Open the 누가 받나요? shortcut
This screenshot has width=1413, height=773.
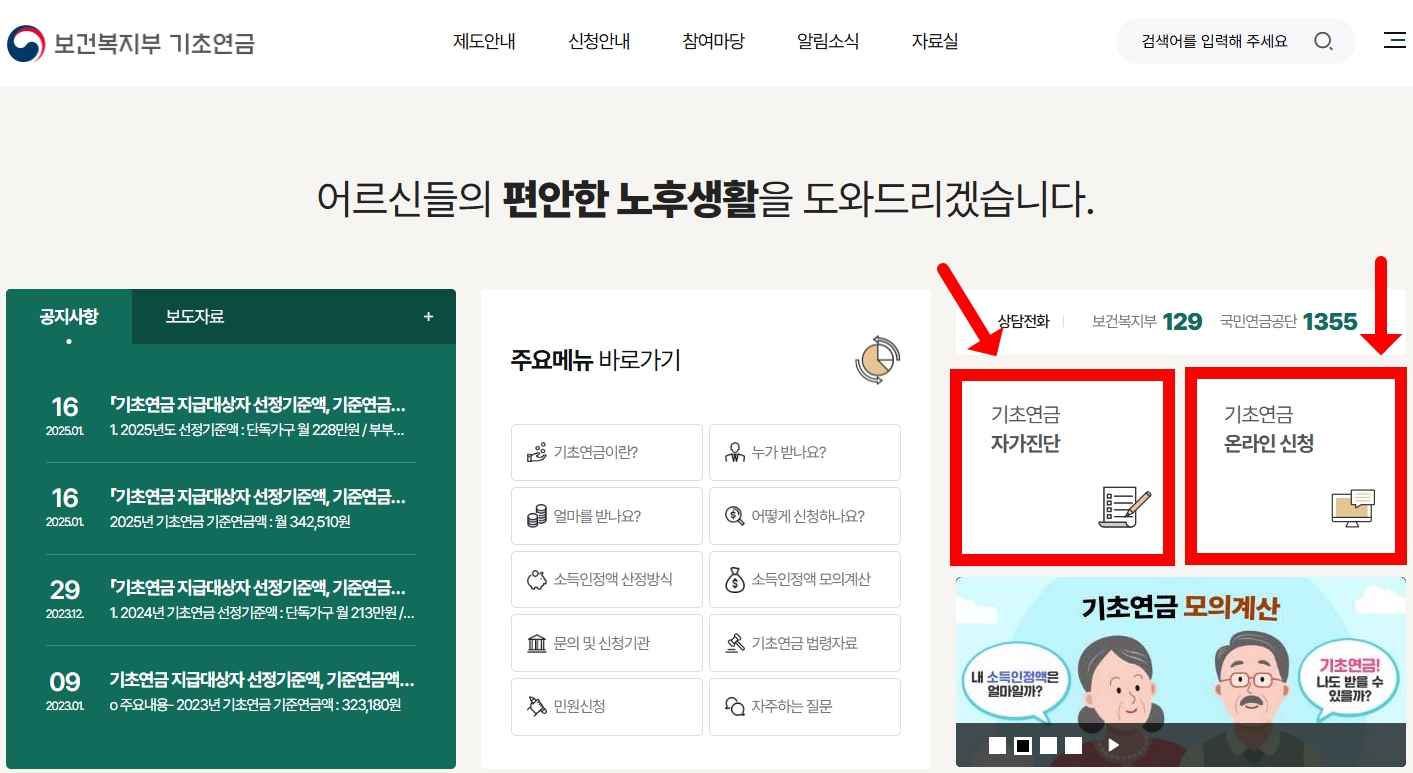[805, 452]
